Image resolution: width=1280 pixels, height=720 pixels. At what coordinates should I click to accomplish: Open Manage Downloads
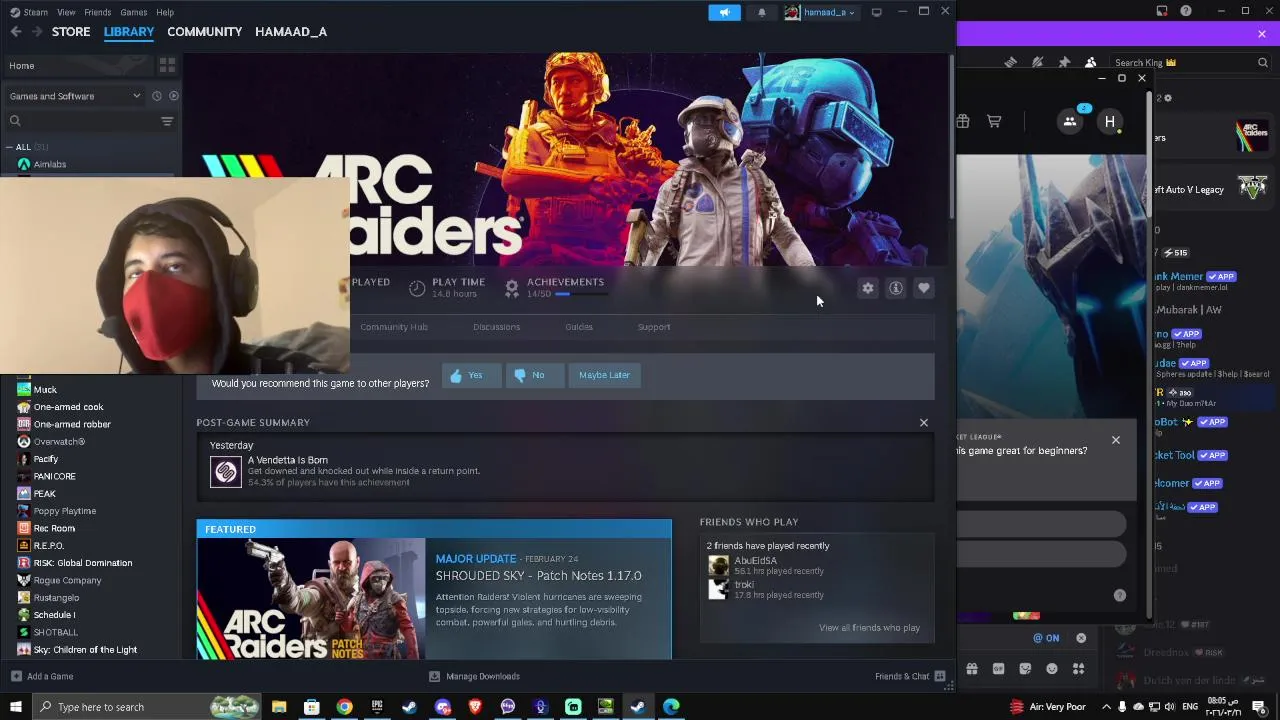click(x=474, y=676)
